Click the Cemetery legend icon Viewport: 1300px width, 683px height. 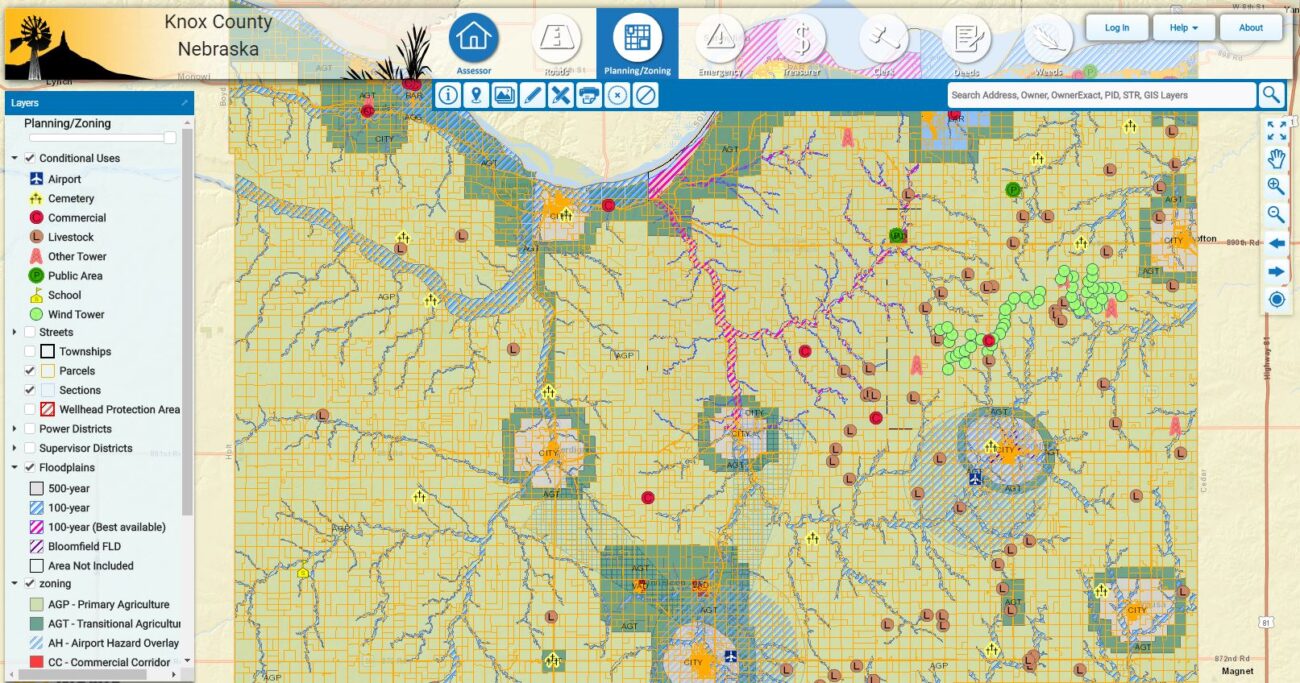click(36, 198)
